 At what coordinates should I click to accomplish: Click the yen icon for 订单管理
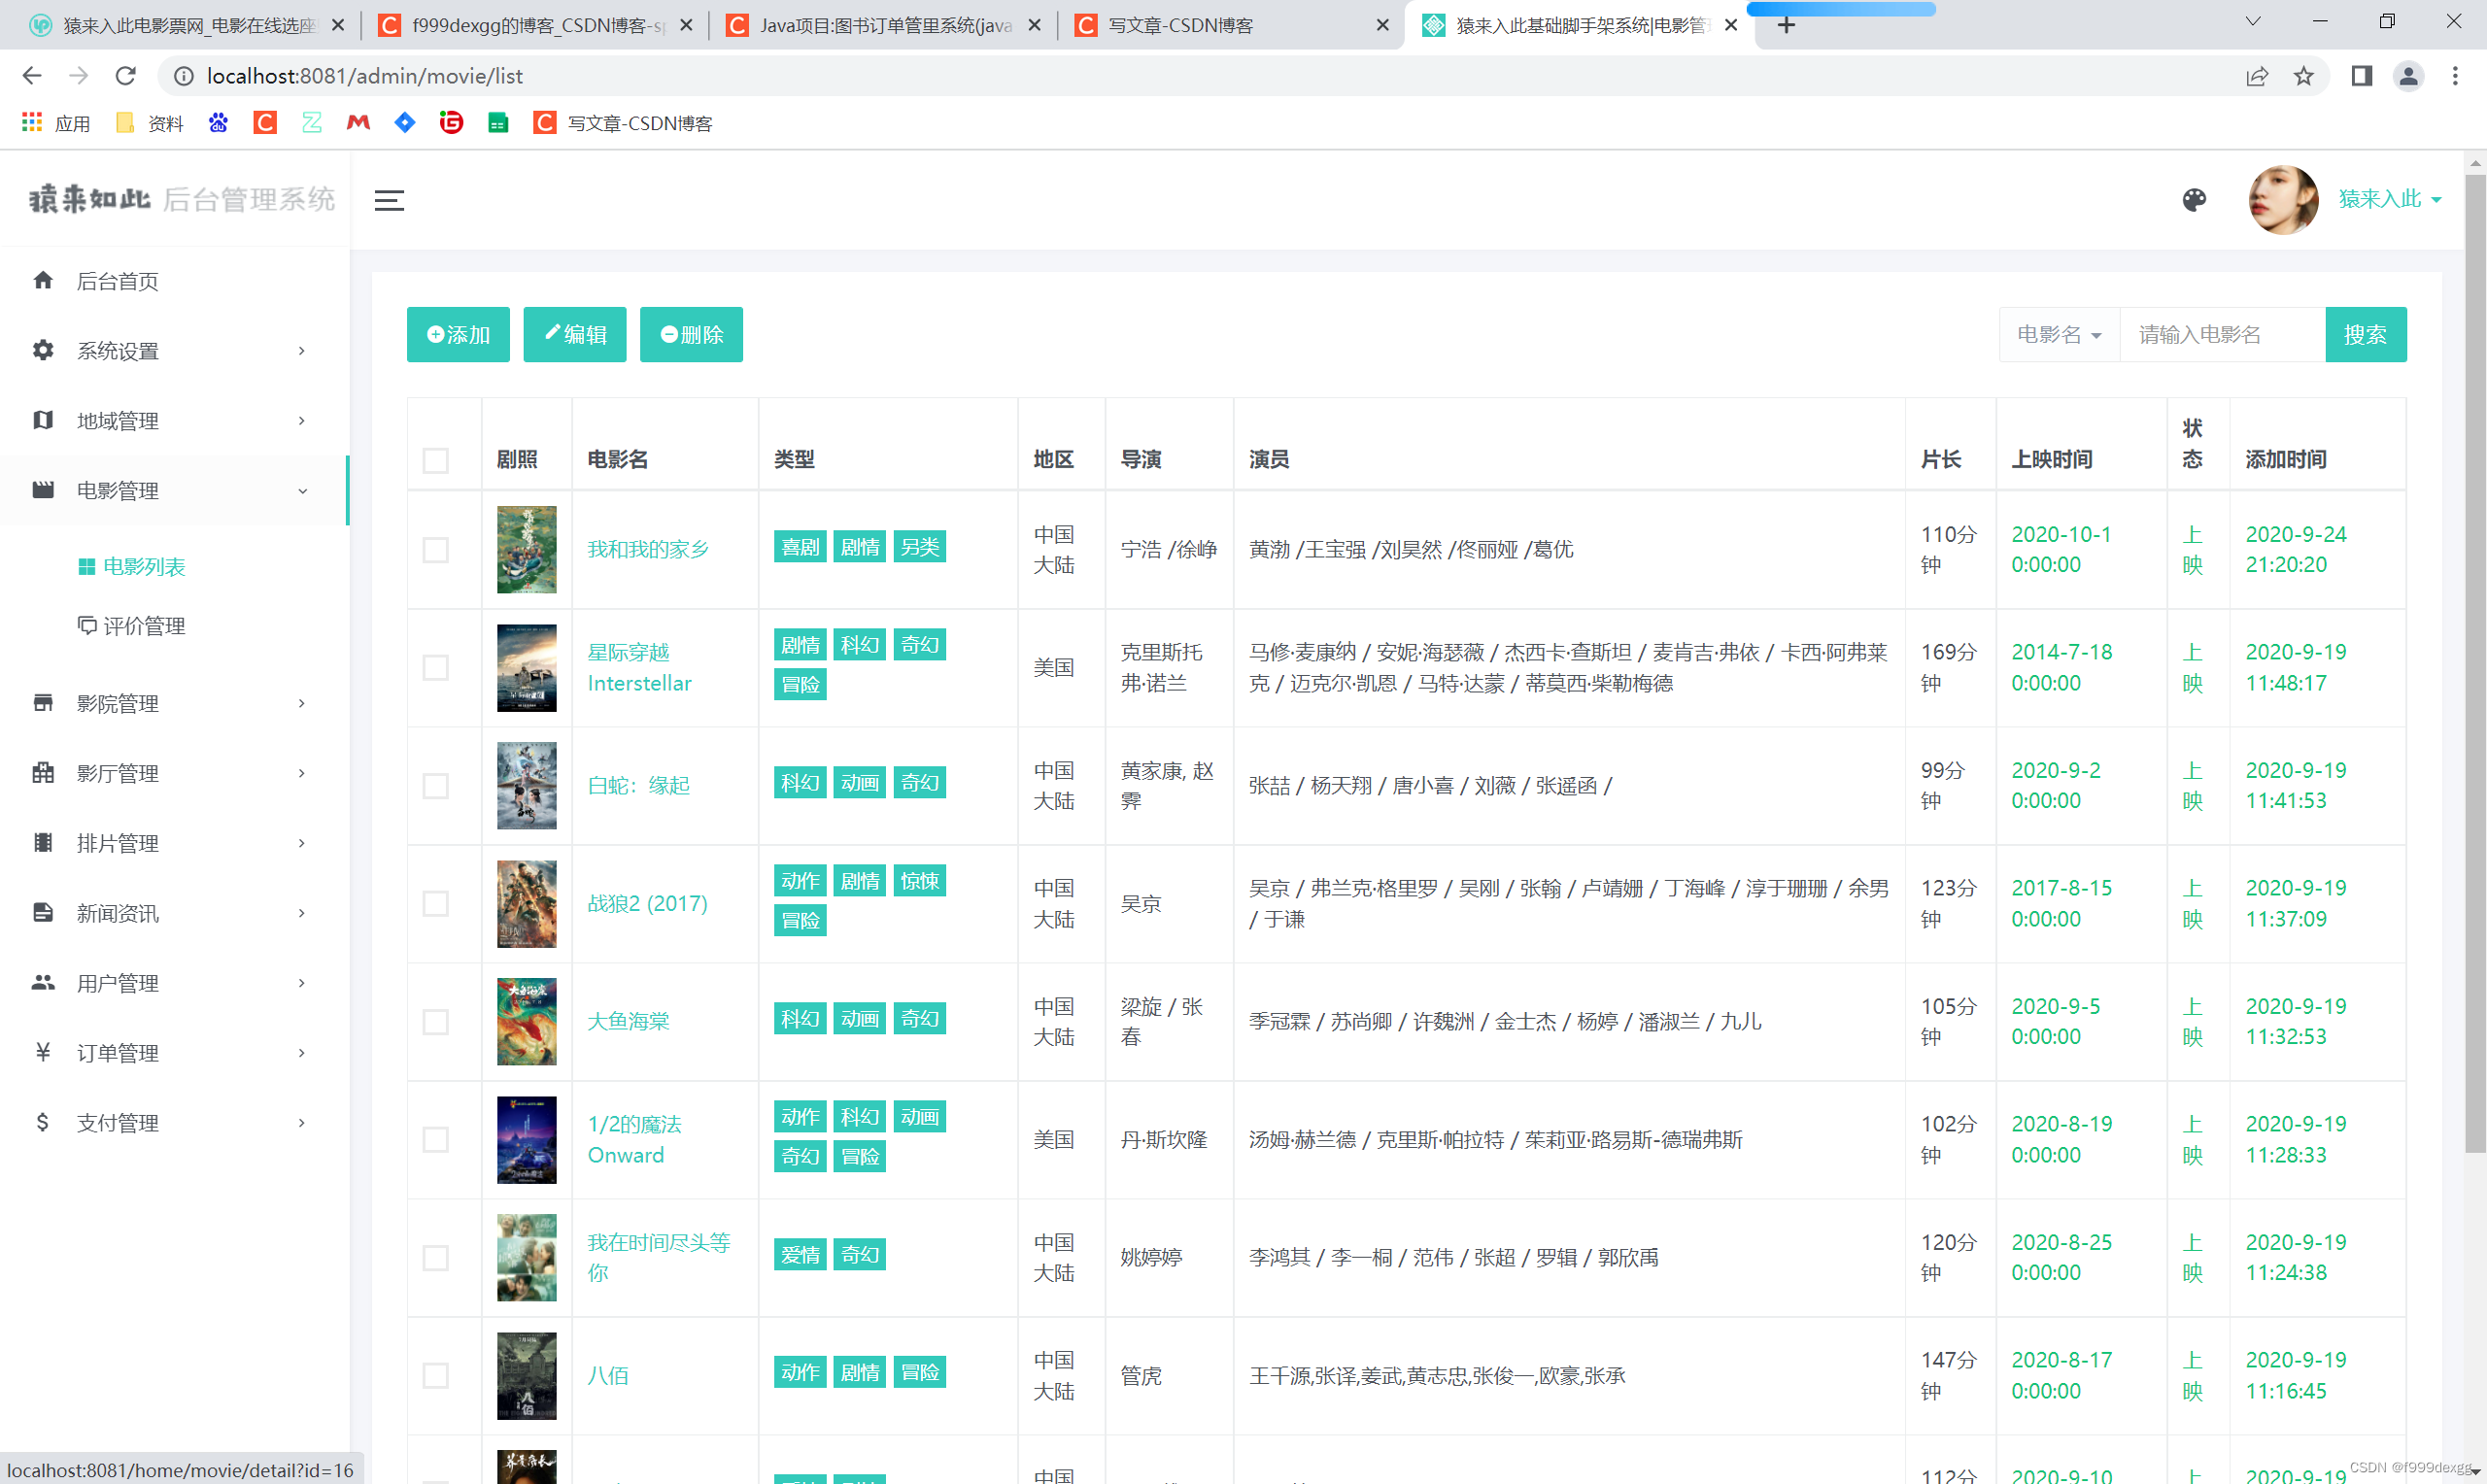pyautogui.click(x=43, y=1052)
